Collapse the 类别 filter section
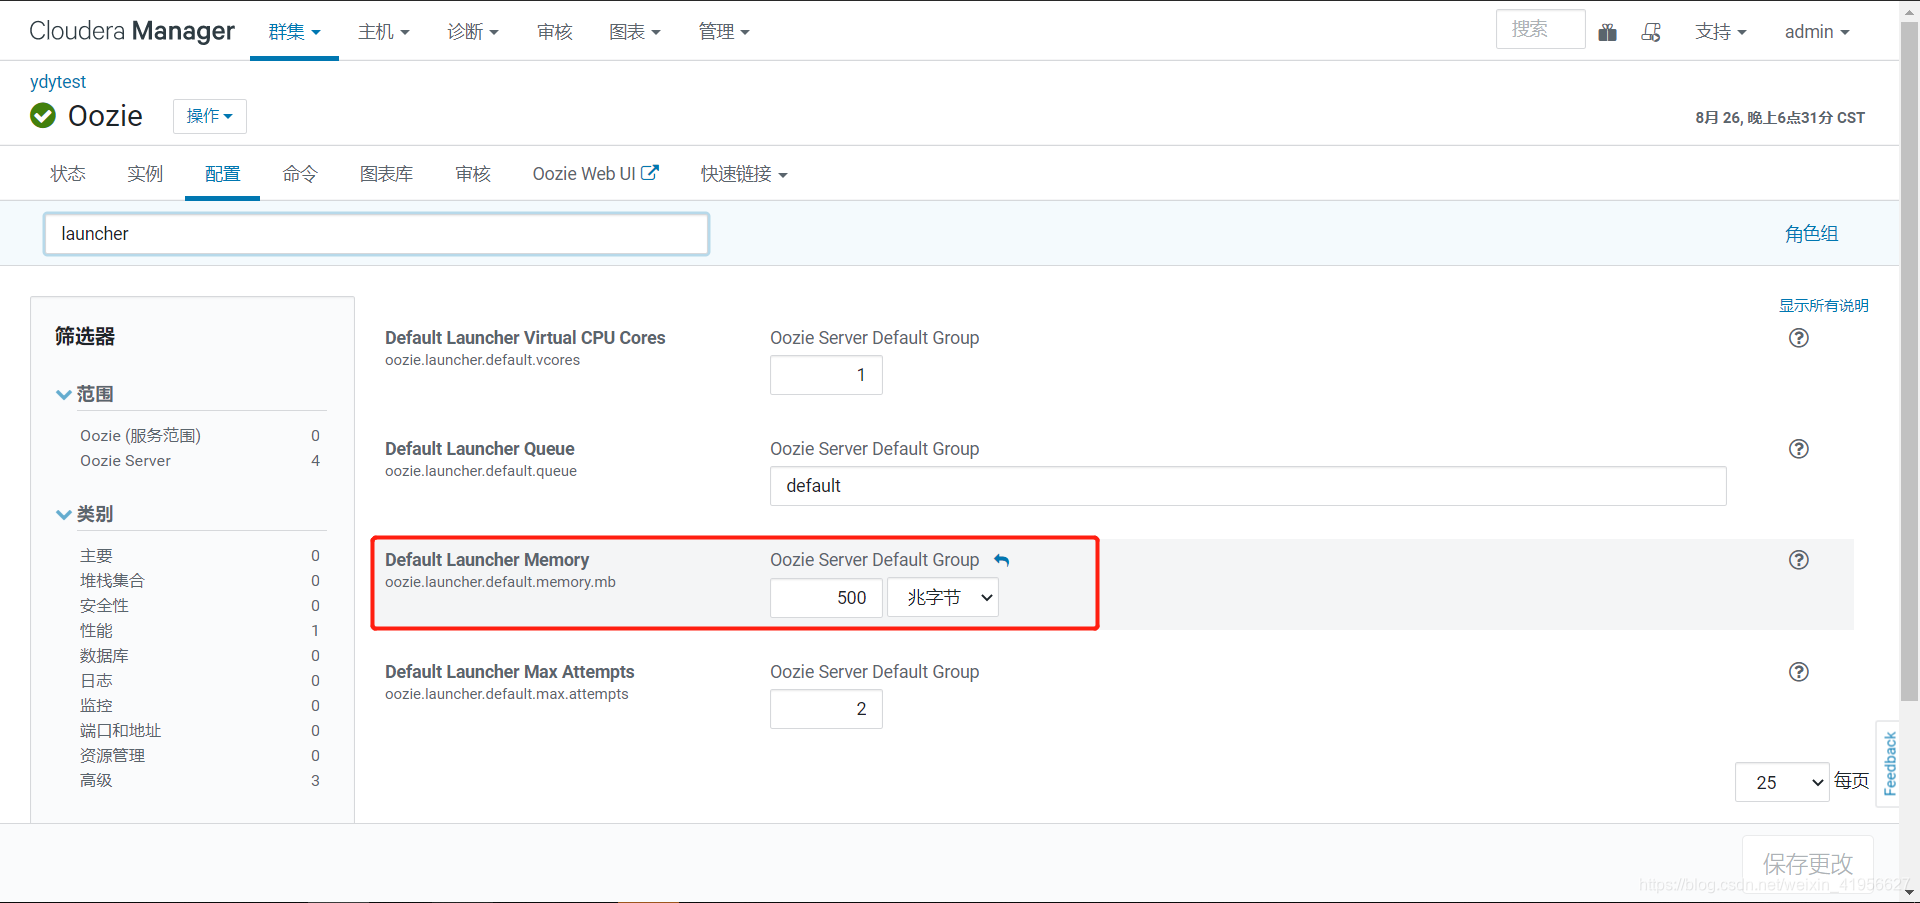Viewport: 1920px width, 903px height. [85, 514]
